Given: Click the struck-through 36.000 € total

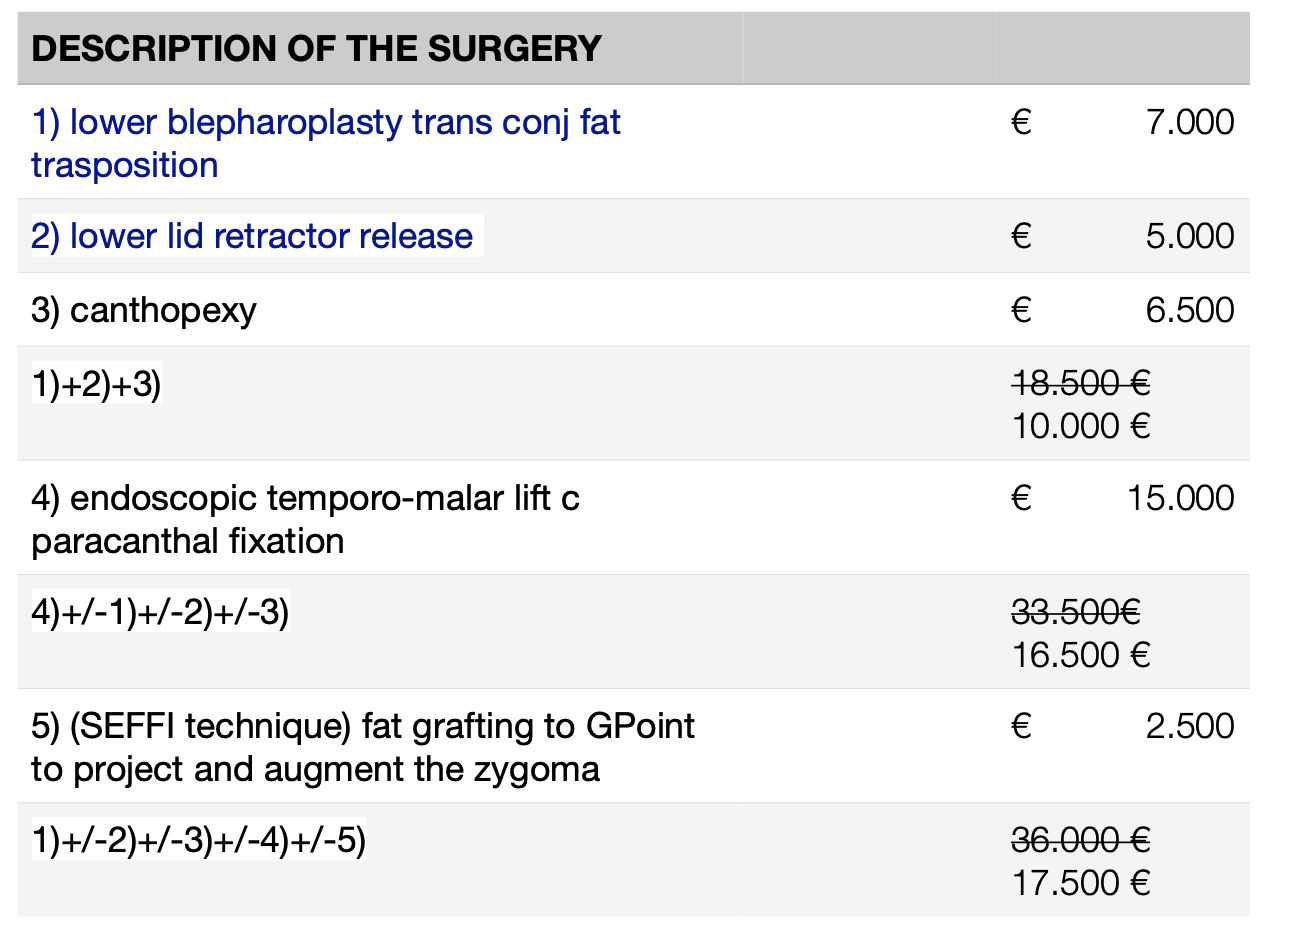Looking at the screenshot, I should click(1081, 839).
